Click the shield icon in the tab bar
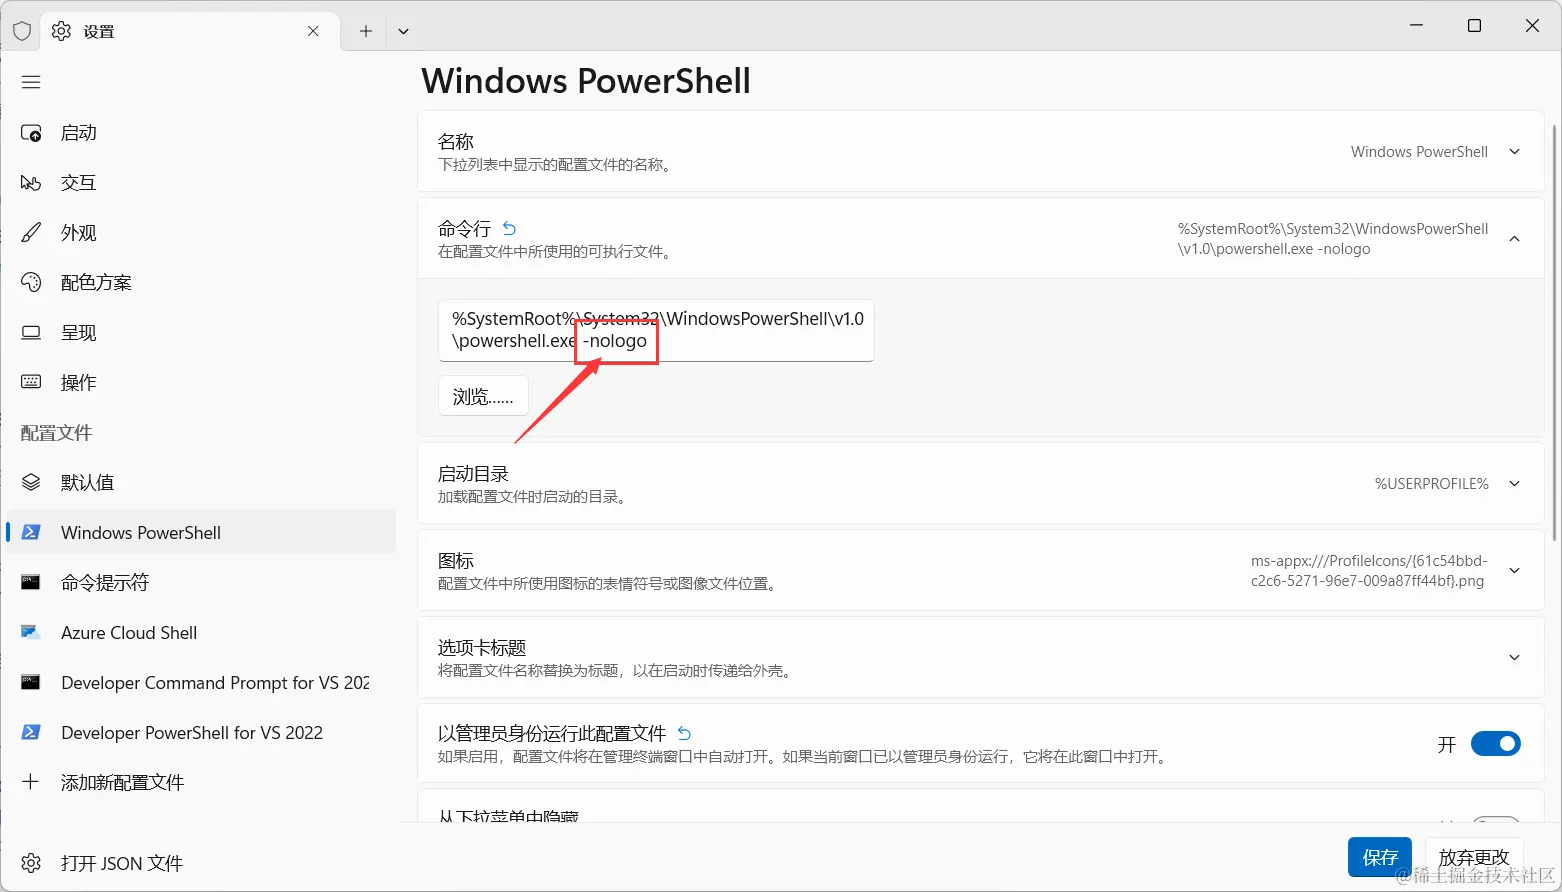 [22, 31]
